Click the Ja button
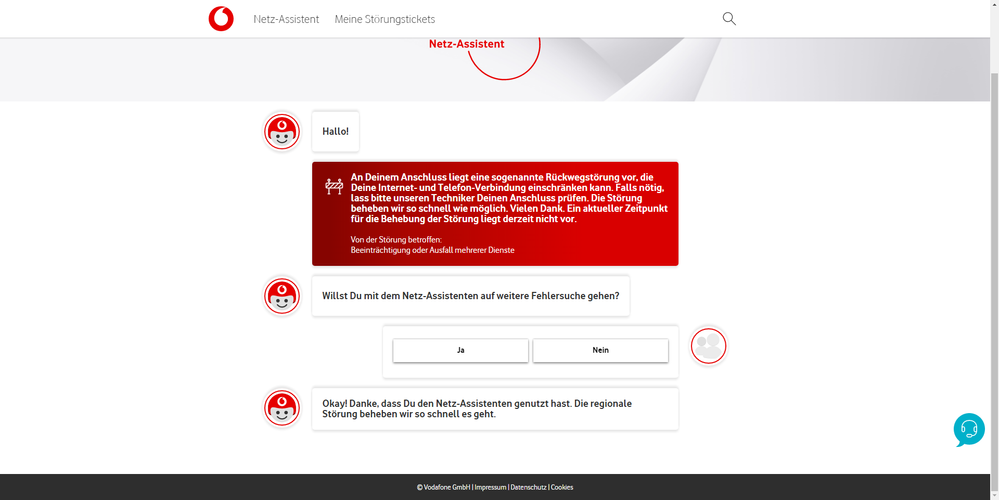Image resolution: width=999 pixels, height=500 pixels. (x=460, y=350)
